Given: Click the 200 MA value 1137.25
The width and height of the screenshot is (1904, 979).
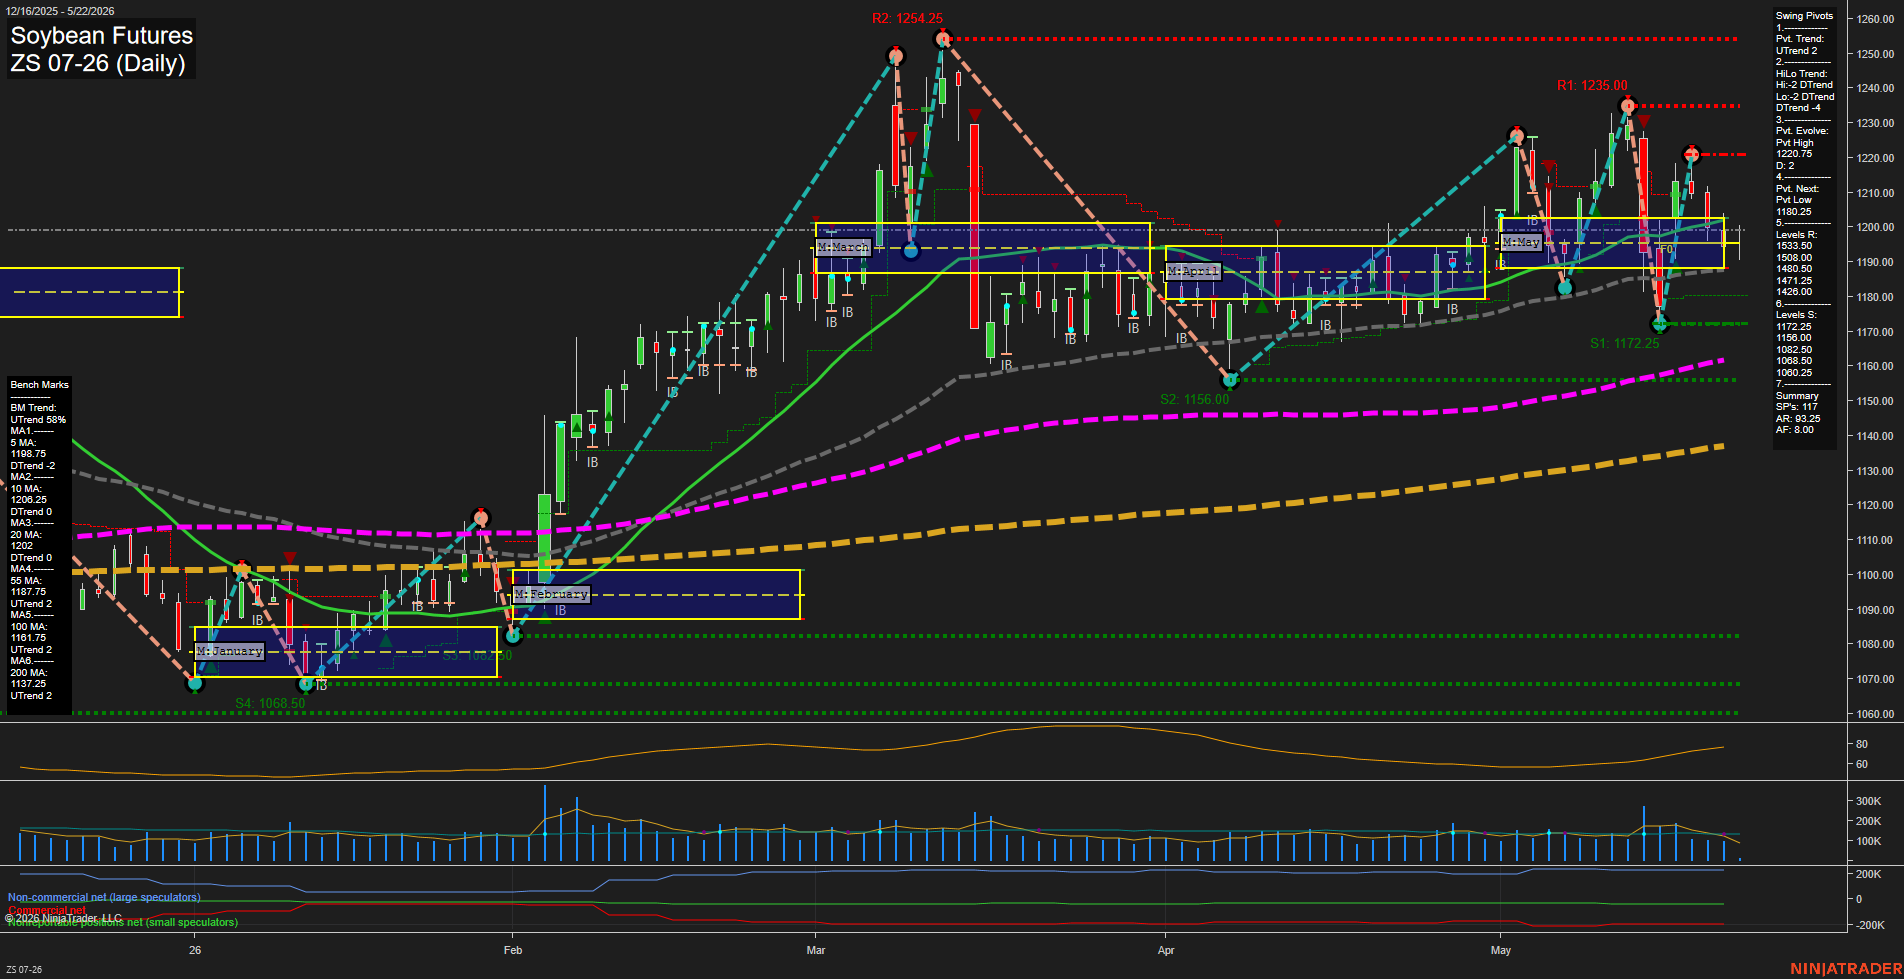Looking at the screenshot, I should pos(28,684).
